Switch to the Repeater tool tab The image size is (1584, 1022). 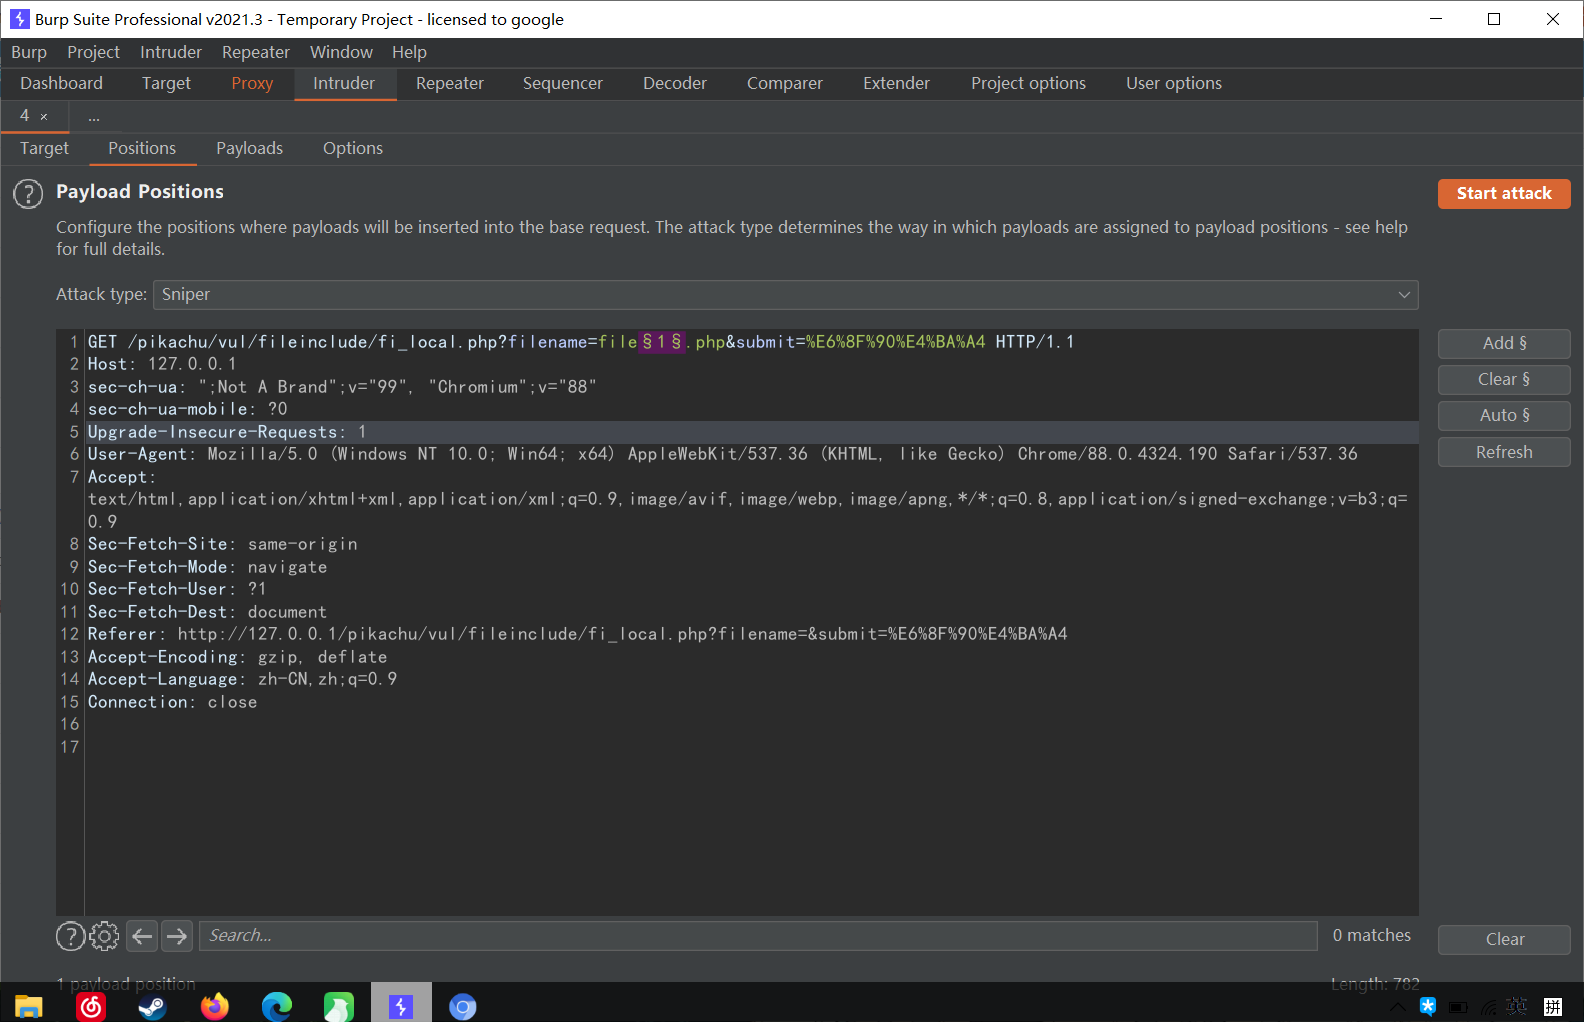[450, 84]
